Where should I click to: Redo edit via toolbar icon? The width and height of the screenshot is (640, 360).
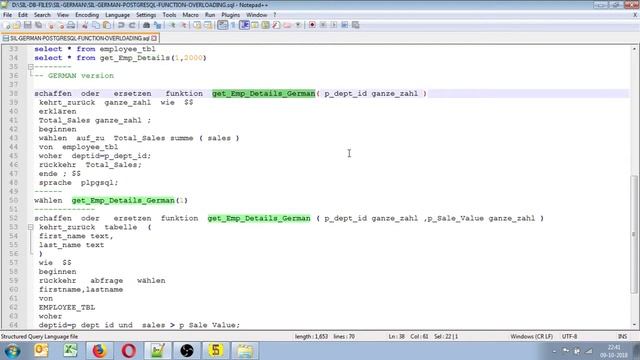point(132,25)
